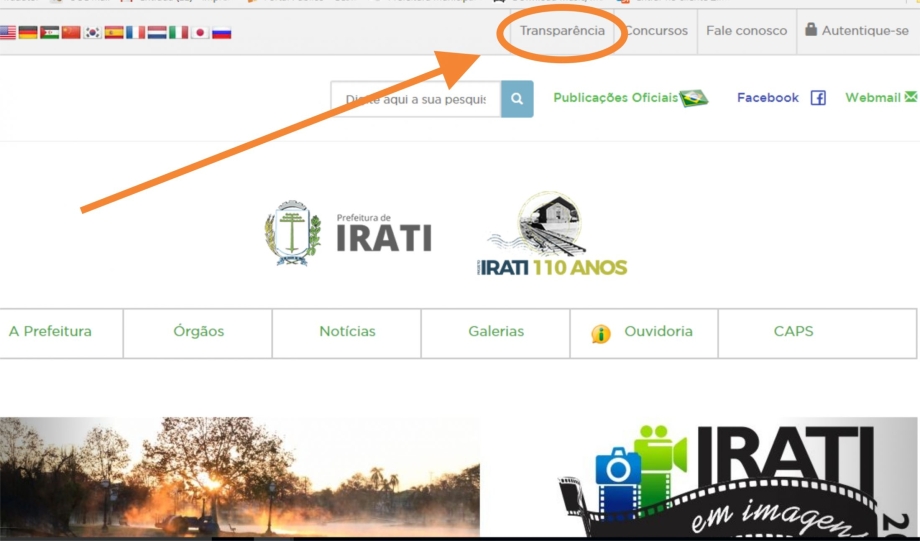Select the Italian flag language
The width and height of the screenshot is (920, 541).
178,32
